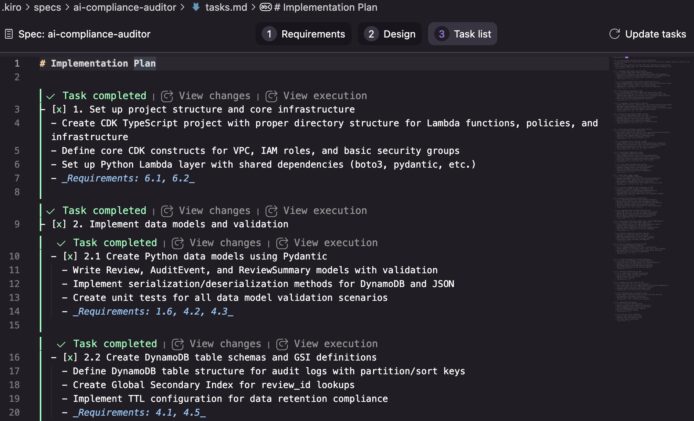694x421 pixels.
Task: Click the minimap on the editor's right
Action: coord(645,188)
